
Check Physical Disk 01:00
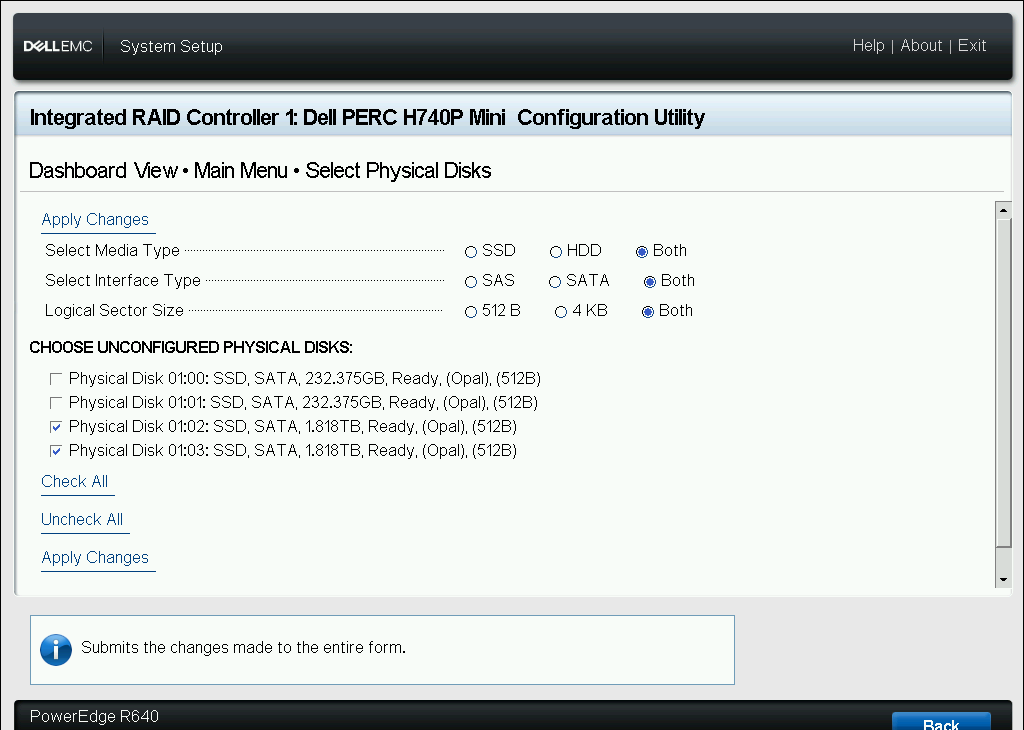[x=56, y=378]
